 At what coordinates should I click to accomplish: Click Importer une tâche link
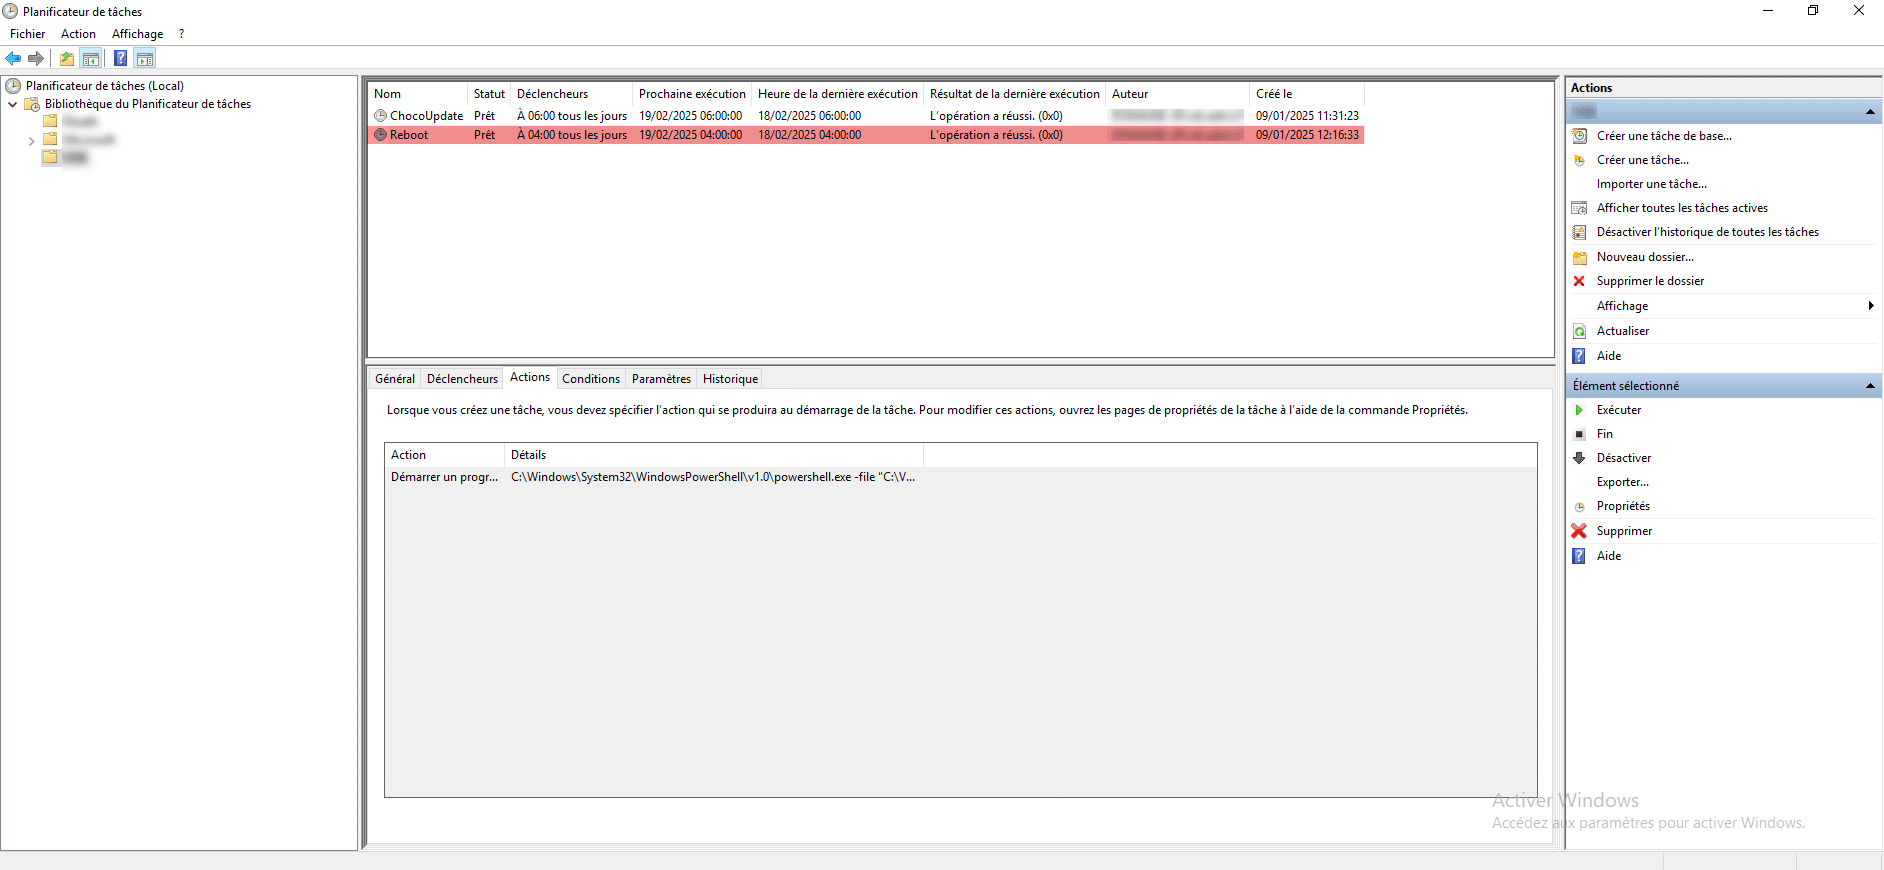pyautogui.click(x=1651, y=184)
